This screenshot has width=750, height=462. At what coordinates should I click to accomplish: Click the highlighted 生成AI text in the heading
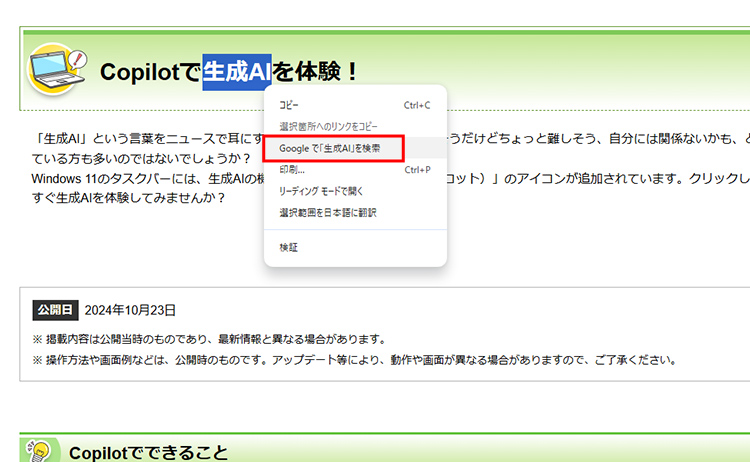pos(237,72)
